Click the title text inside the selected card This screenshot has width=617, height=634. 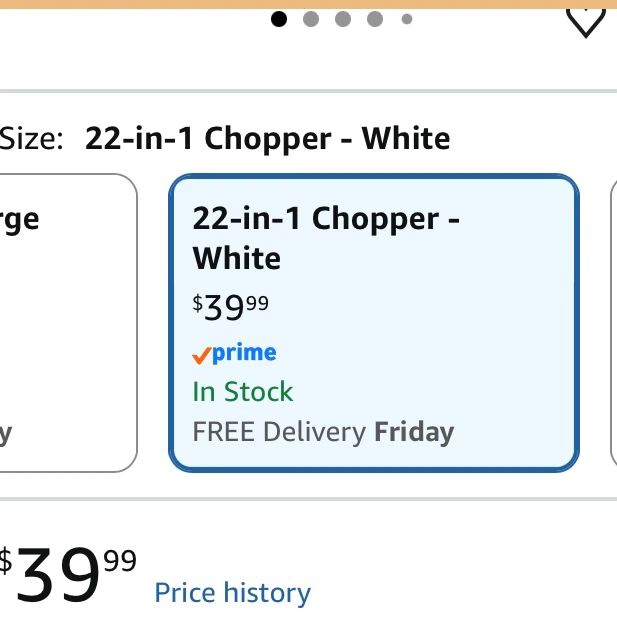click(326, 238)
